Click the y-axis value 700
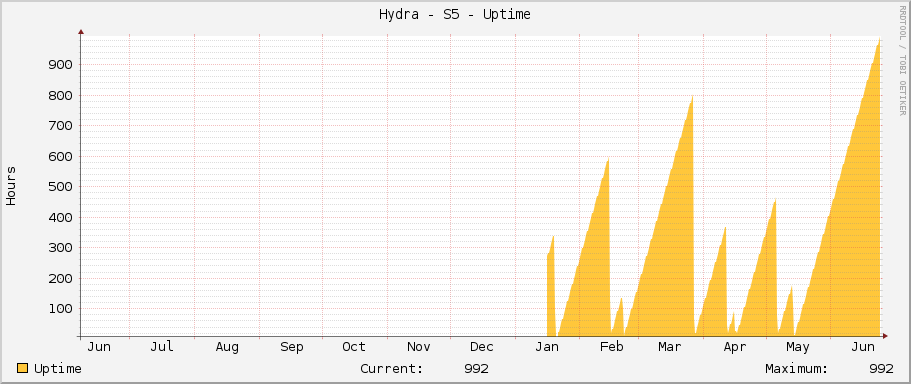The height and width of the screenshot is (384, 911). (x=60, y=125)
